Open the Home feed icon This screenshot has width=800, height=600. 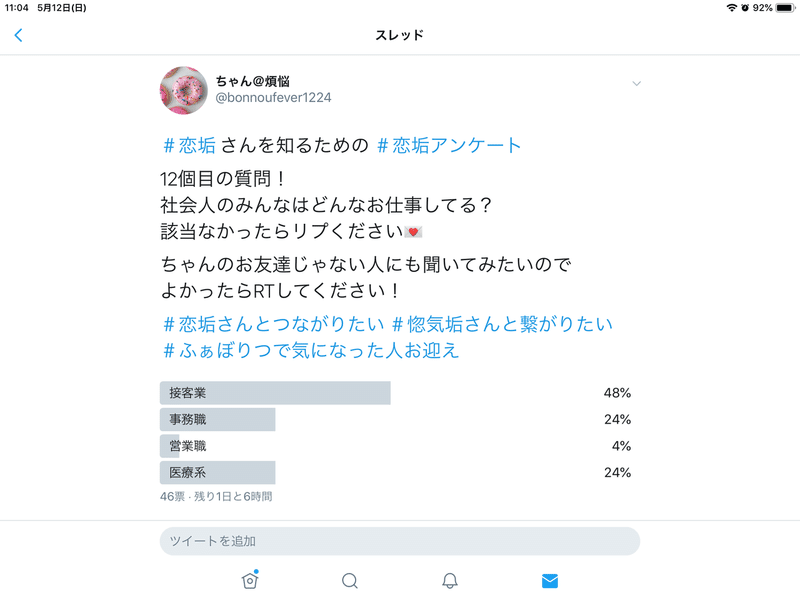pos(250,580)
